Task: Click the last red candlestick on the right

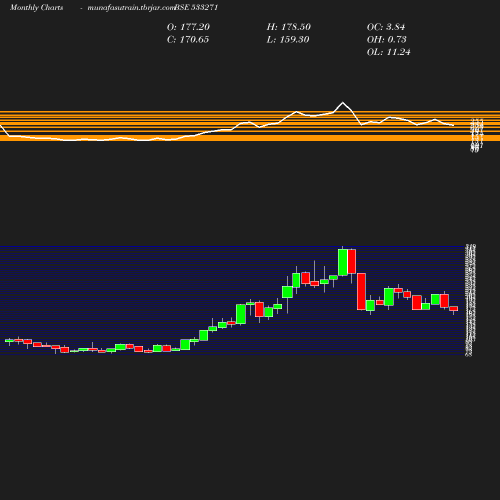Action: 454,309
